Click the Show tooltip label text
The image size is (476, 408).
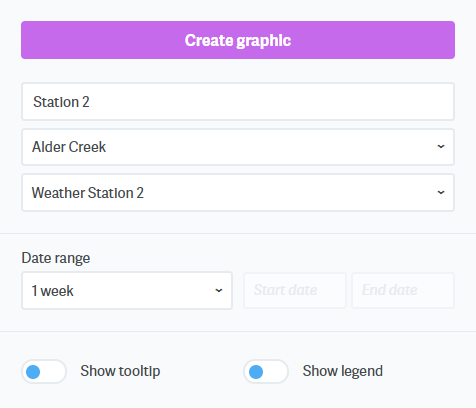[x=120, y=371]
